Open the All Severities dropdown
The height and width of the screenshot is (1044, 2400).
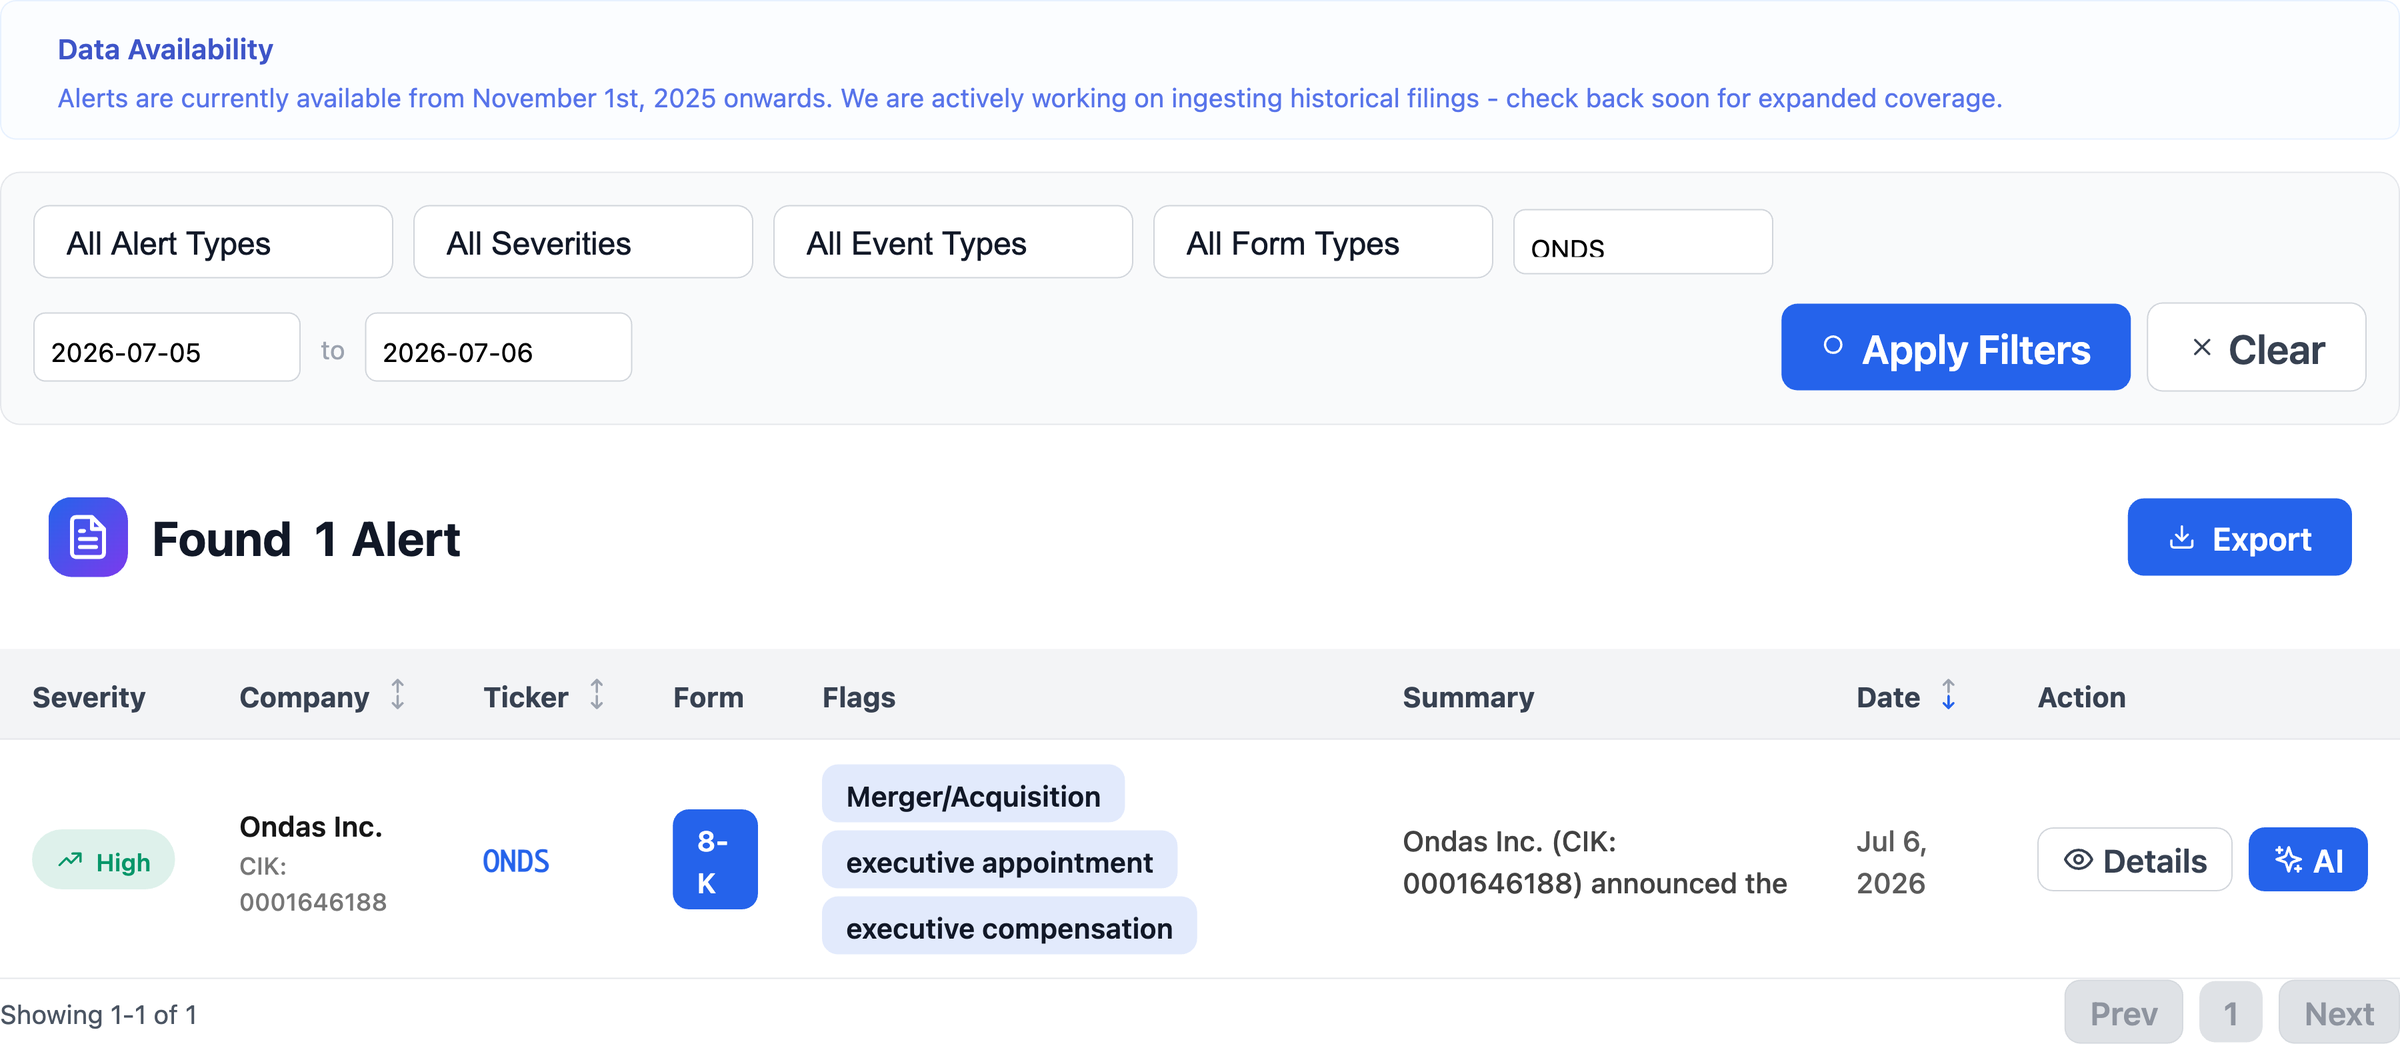click(x=583, y=242)
